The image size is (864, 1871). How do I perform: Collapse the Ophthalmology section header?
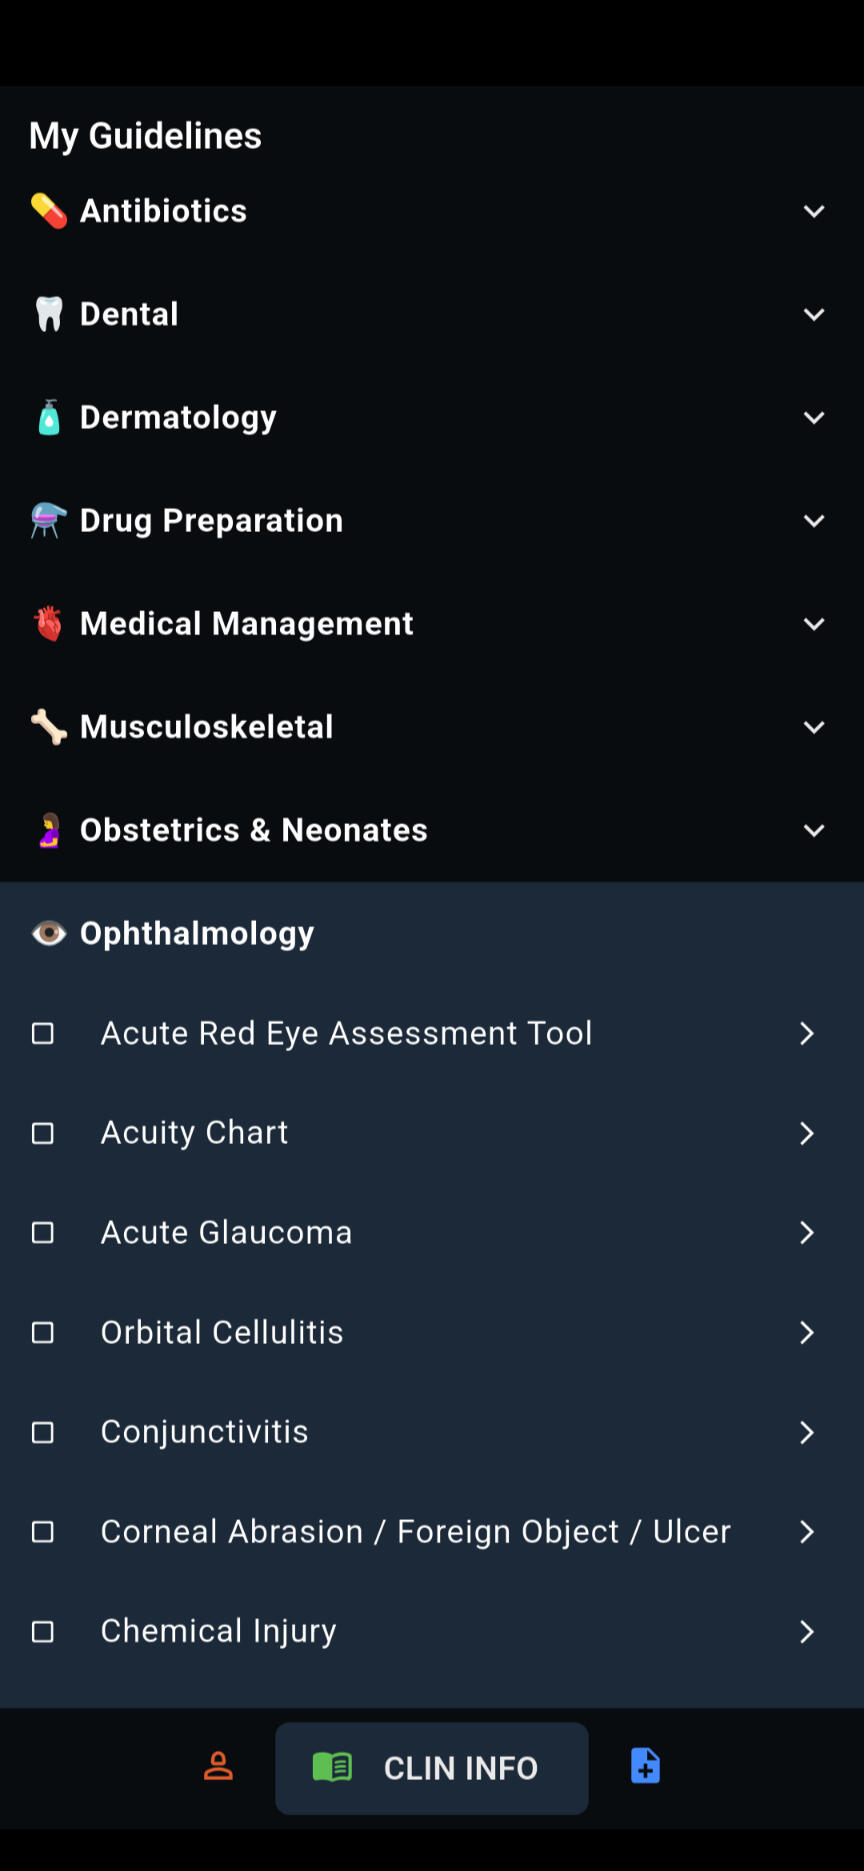197,933
